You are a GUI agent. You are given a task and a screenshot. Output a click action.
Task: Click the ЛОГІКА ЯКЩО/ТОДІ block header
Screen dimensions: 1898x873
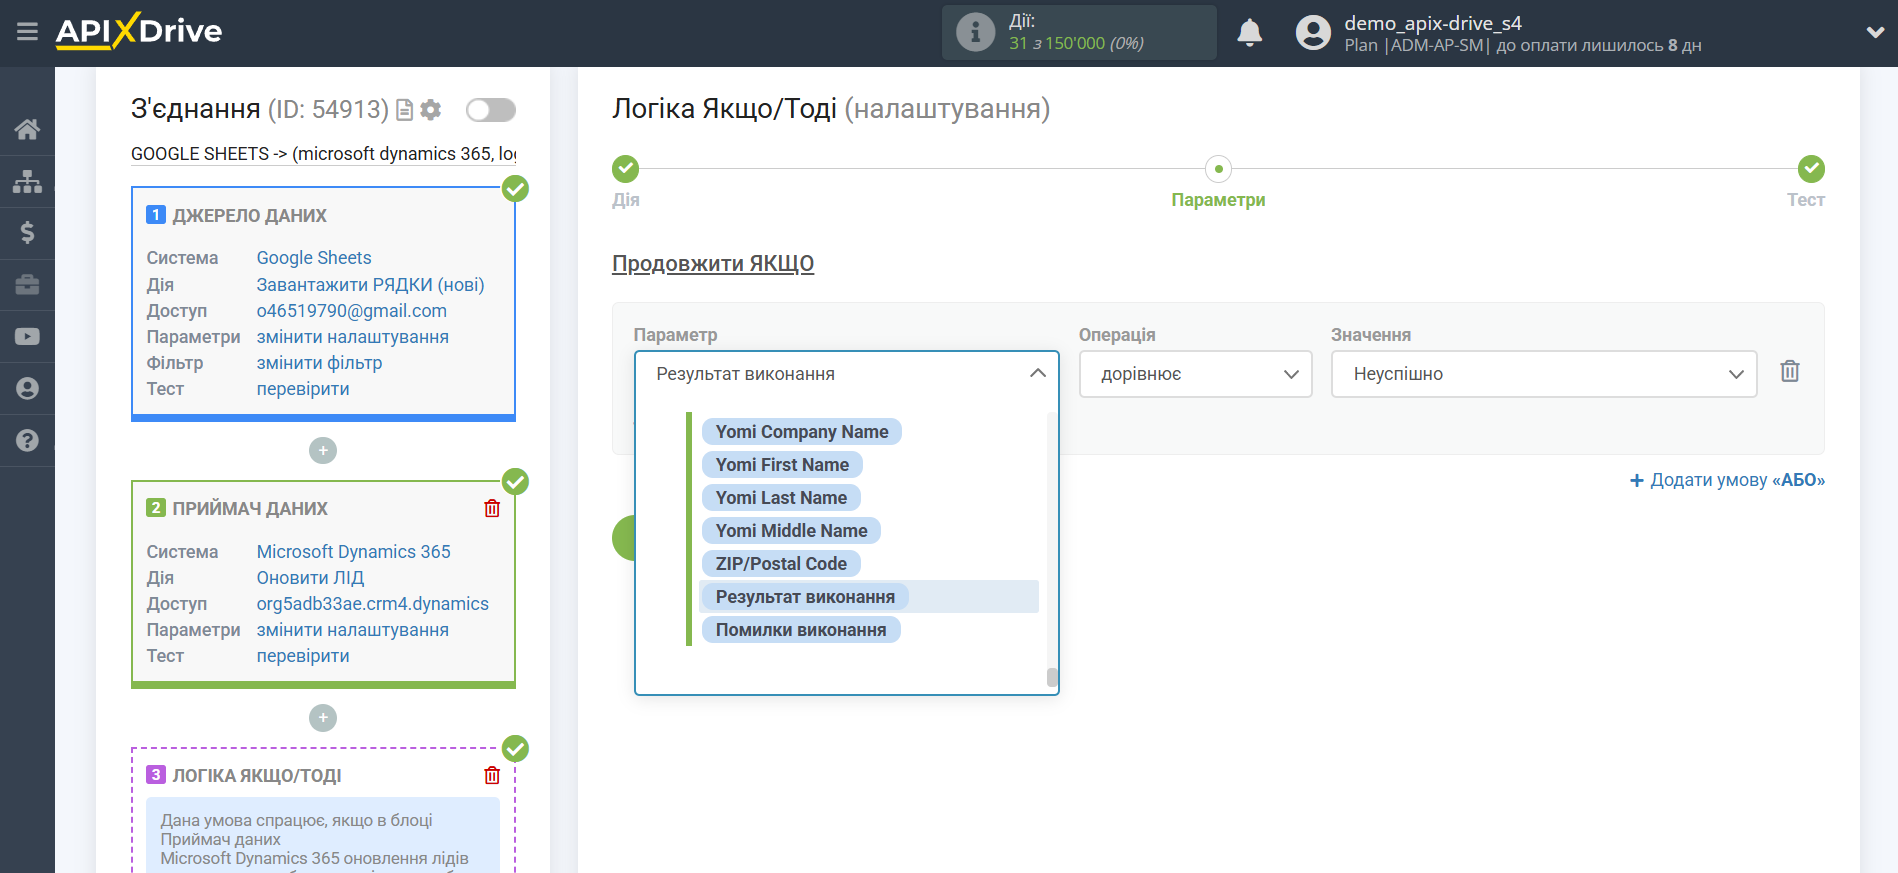[257, 776]
